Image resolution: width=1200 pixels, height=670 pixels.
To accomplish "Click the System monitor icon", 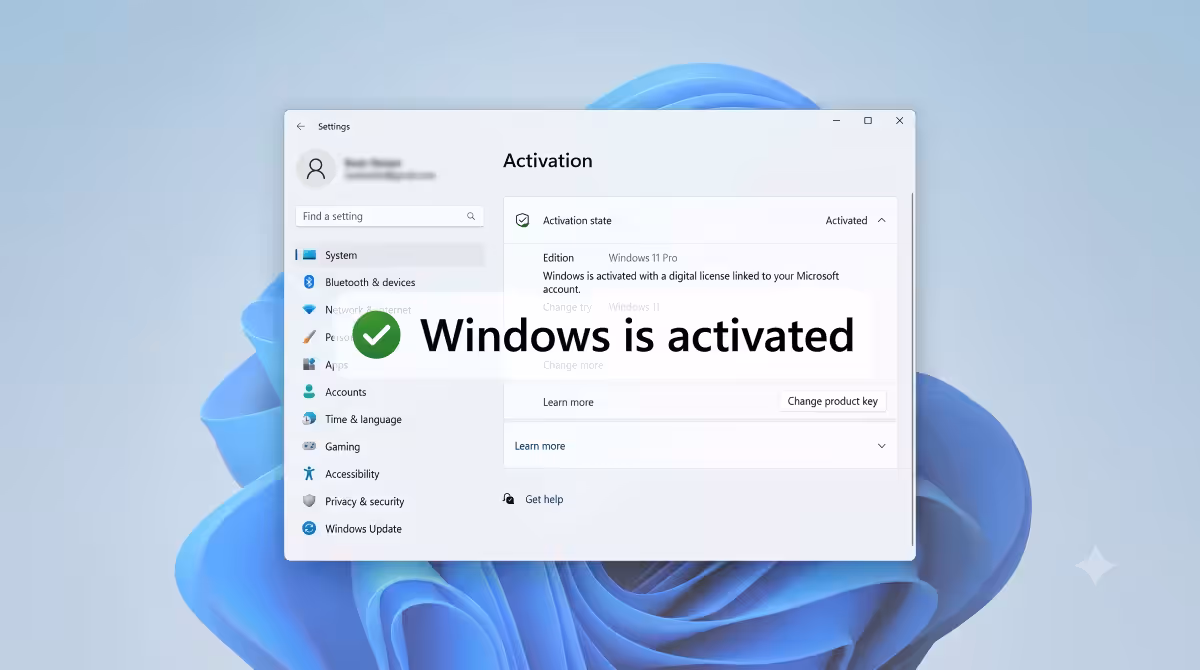I will click(x=309, y=255).
